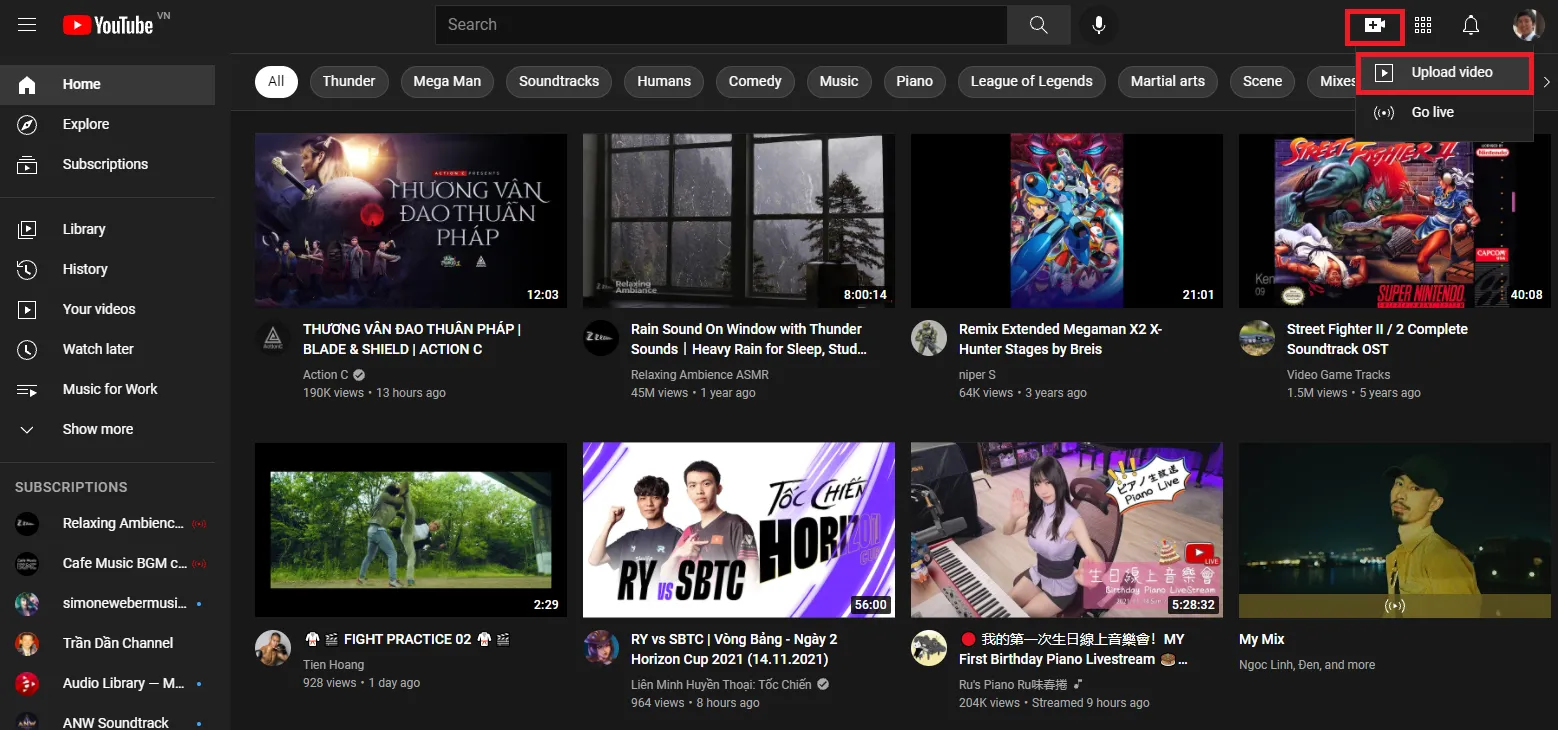Select the Piano filter chip

tap(914, 82)
